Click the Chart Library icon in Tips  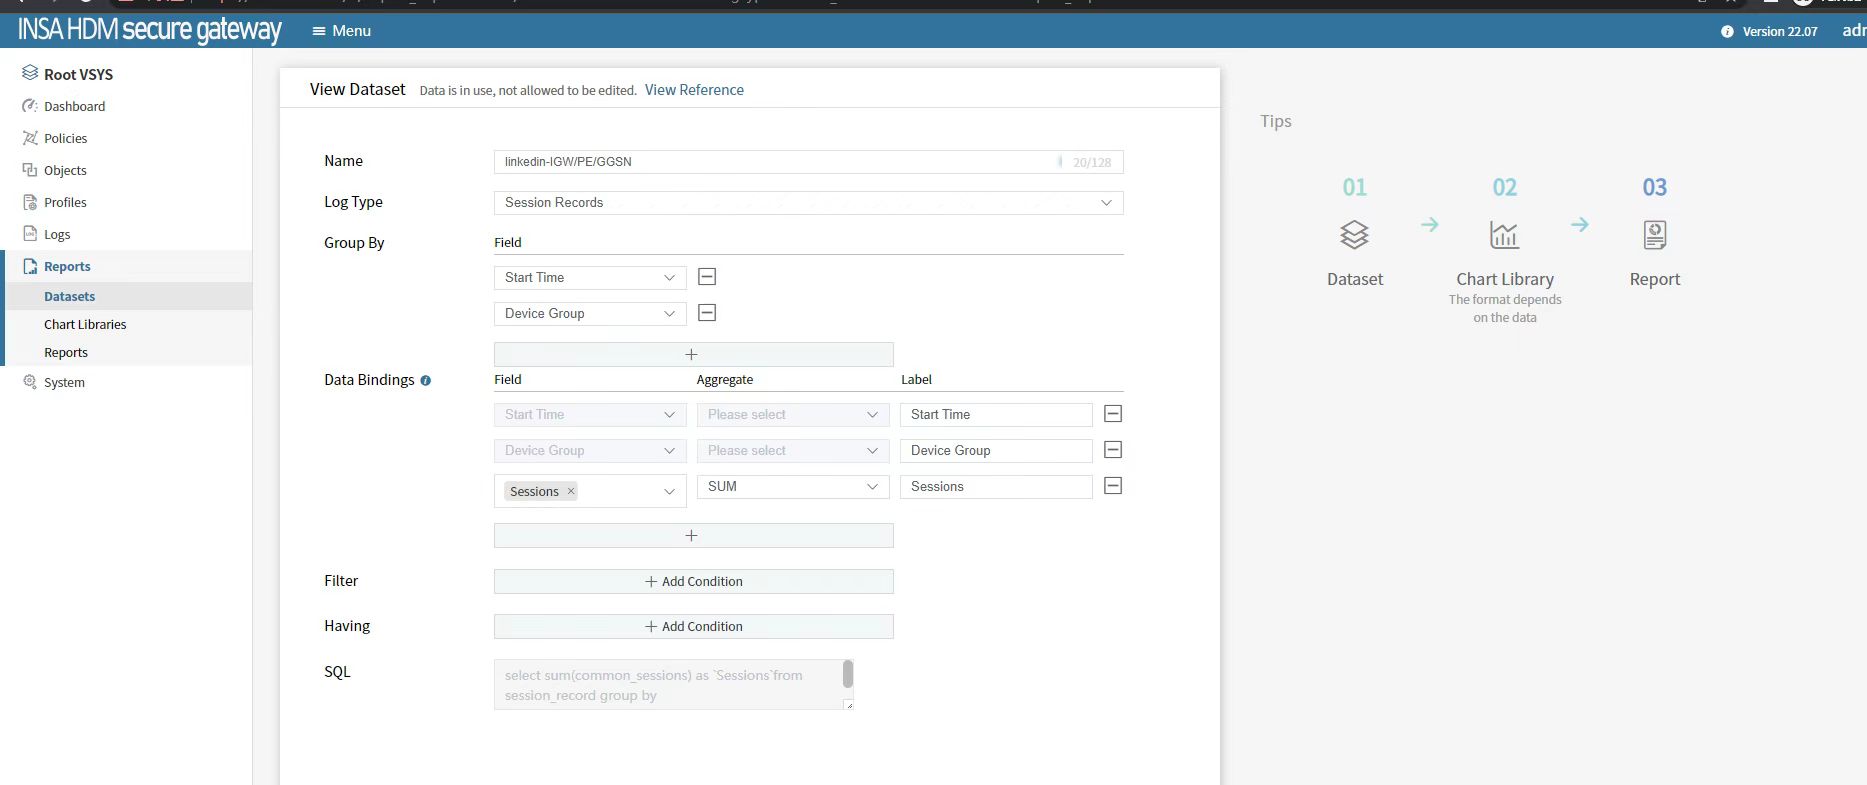[x=1504, y=235]
